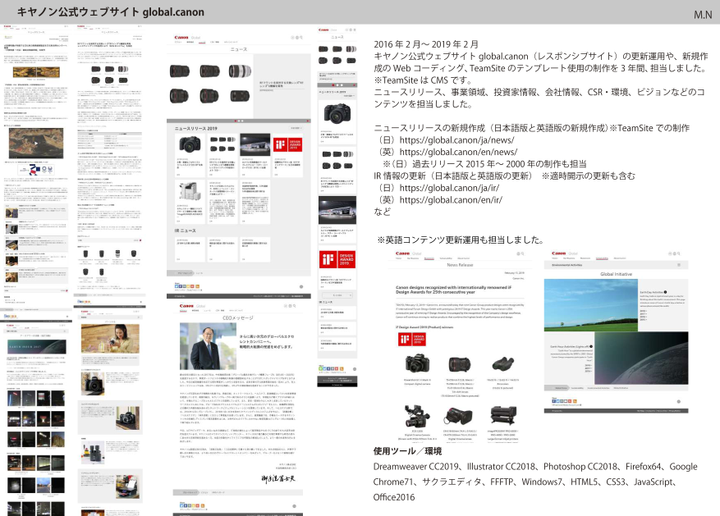Click the six-lens hero image in center news screenshot
Viewport: 720px width, 516px height.
tap(210, 83)
